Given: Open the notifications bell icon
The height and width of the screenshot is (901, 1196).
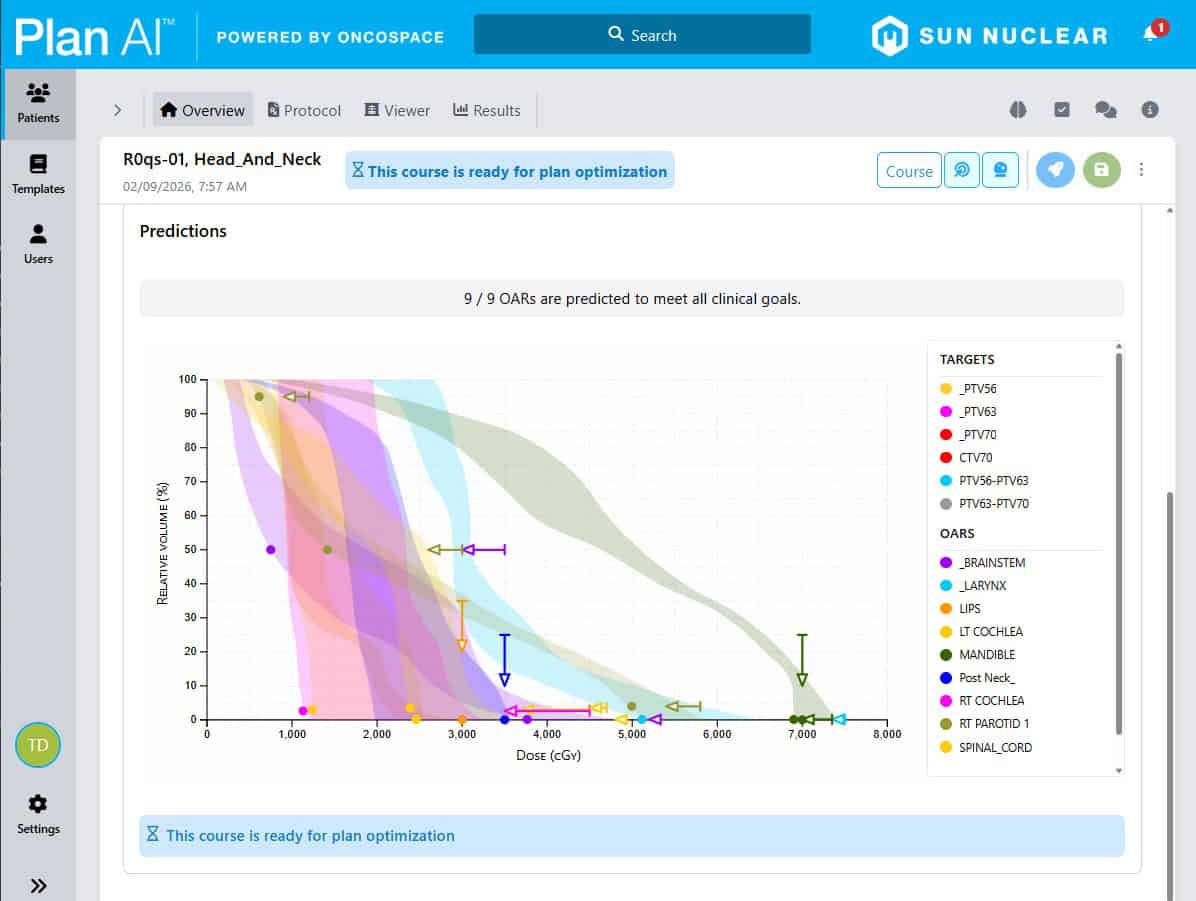Looking at the screenshot, I should [x=1150, y=34].
